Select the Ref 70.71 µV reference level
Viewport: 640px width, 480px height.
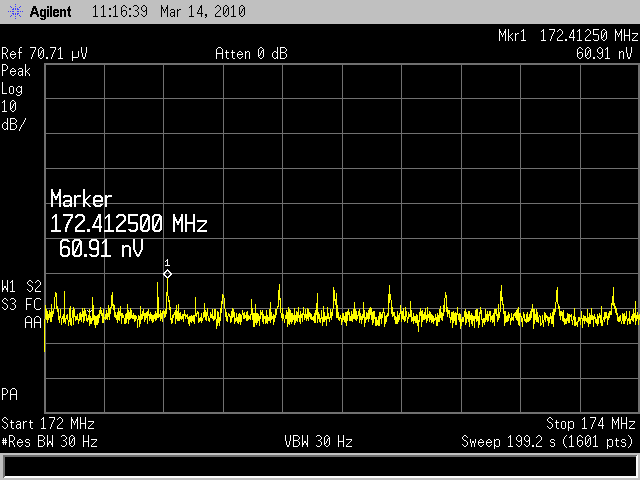point(45,53)
